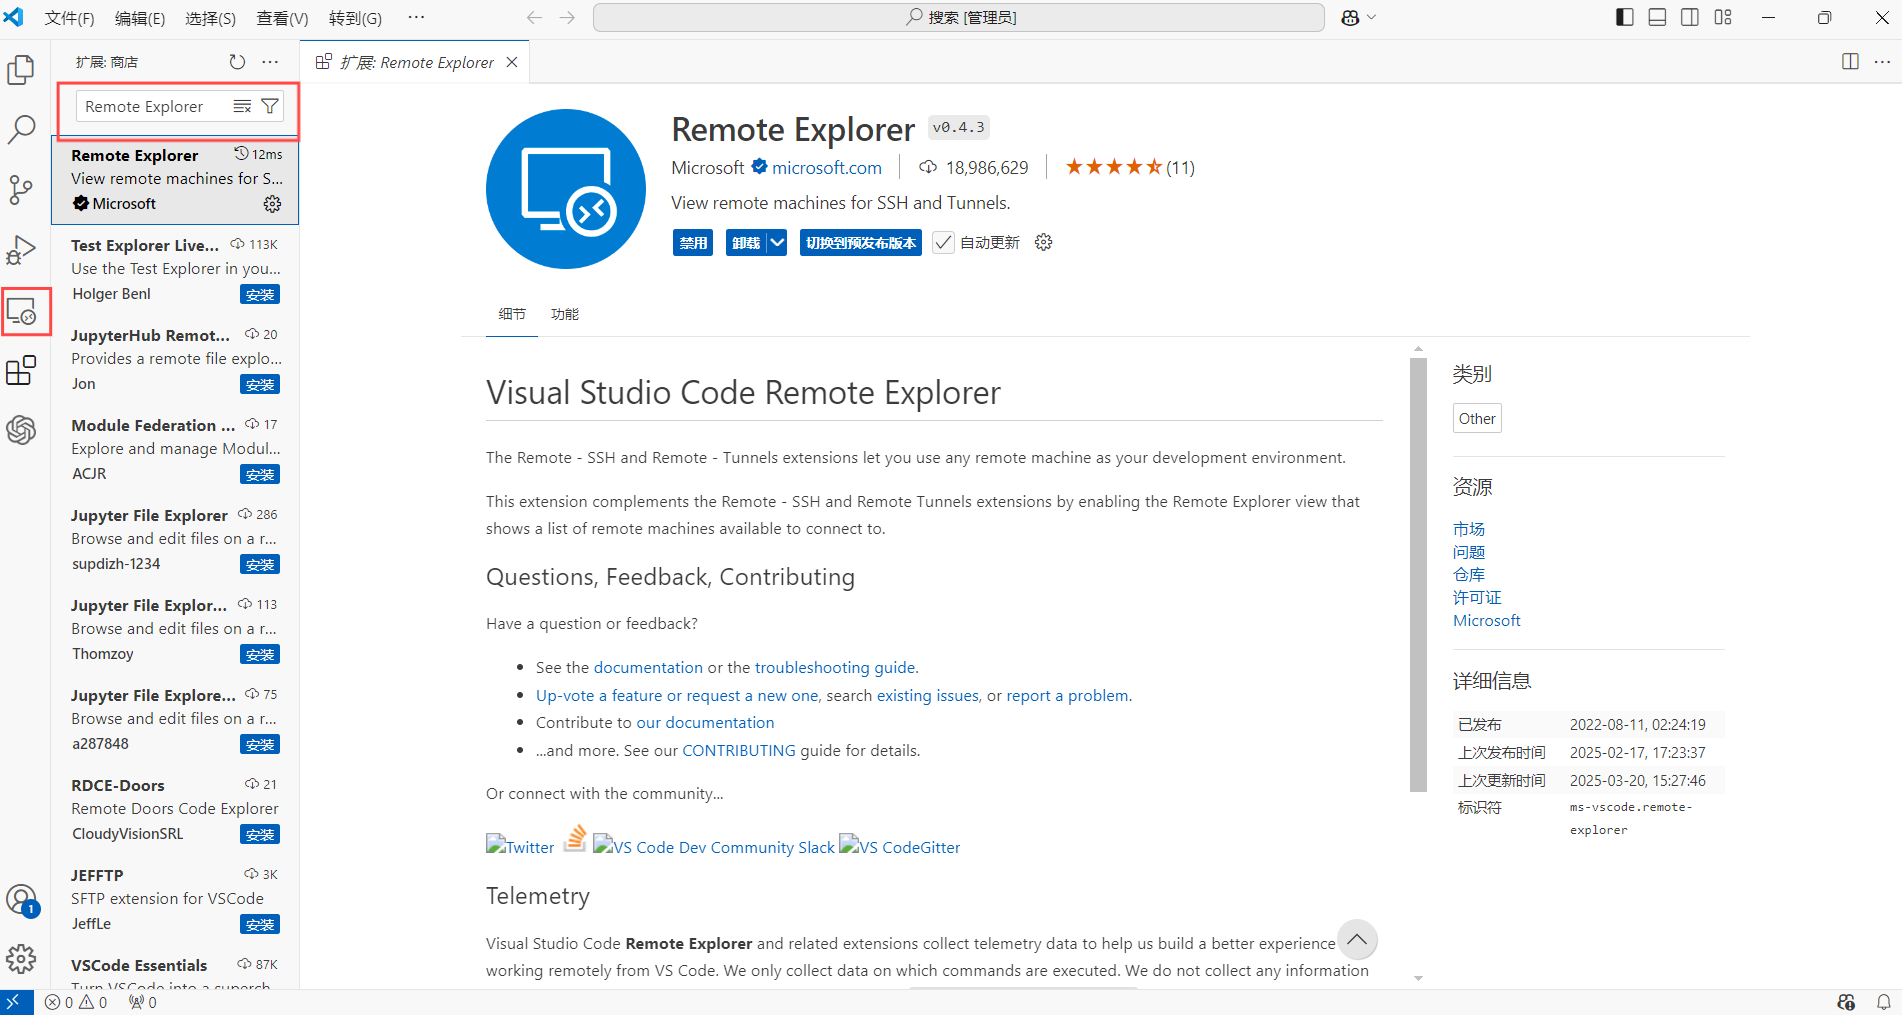
Task: Open editor more actions ellipsis
Action: click(x=1882, y=62)
